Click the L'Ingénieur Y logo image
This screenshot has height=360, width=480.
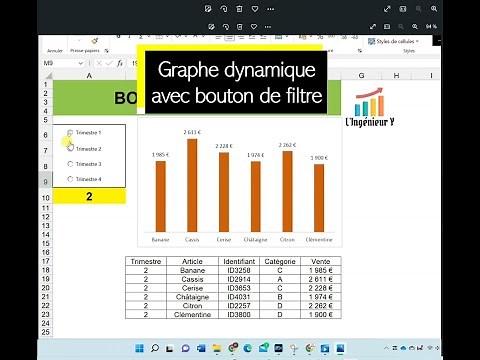[x=370, y=107]
